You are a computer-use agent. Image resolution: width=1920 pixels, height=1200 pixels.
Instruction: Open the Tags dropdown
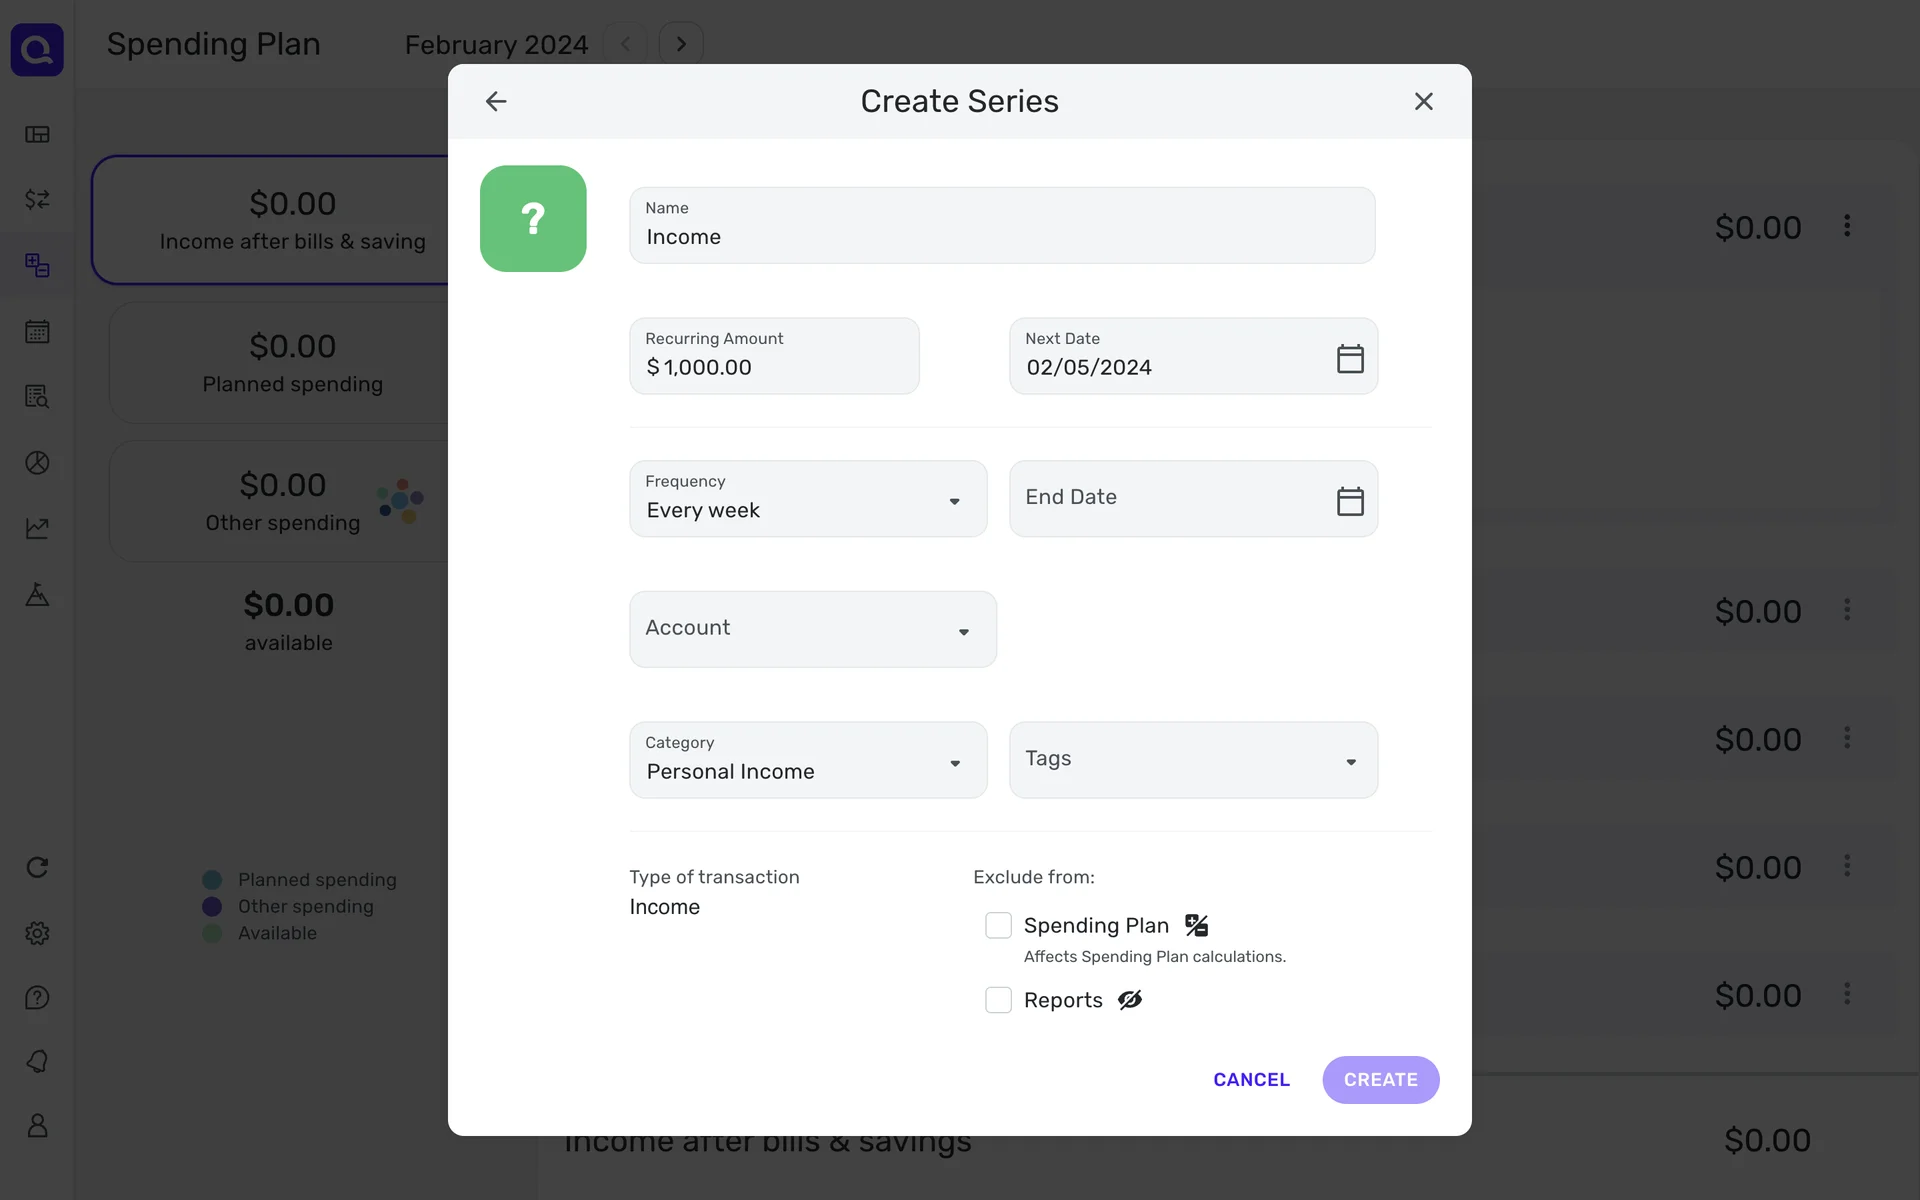pos(1192,760)
